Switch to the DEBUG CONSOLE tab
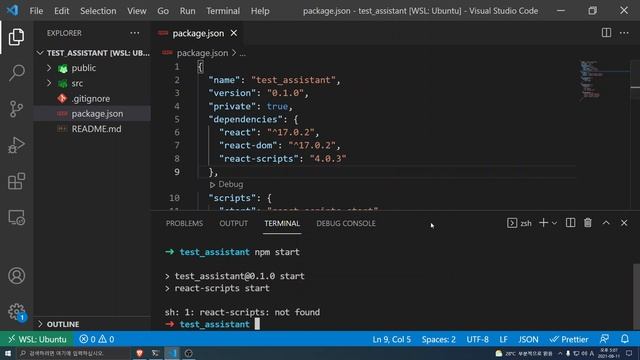 tap(346, 223)
